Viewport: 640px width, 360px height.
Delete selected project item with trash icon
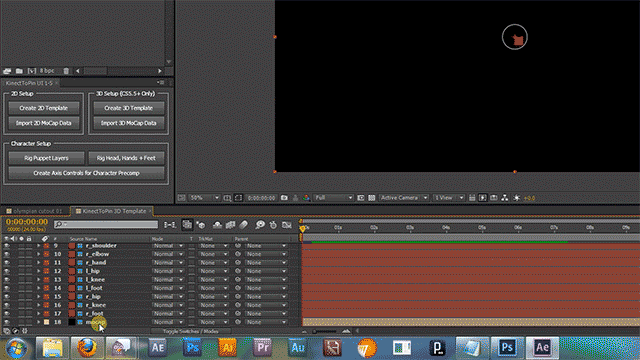pos(66,71)
